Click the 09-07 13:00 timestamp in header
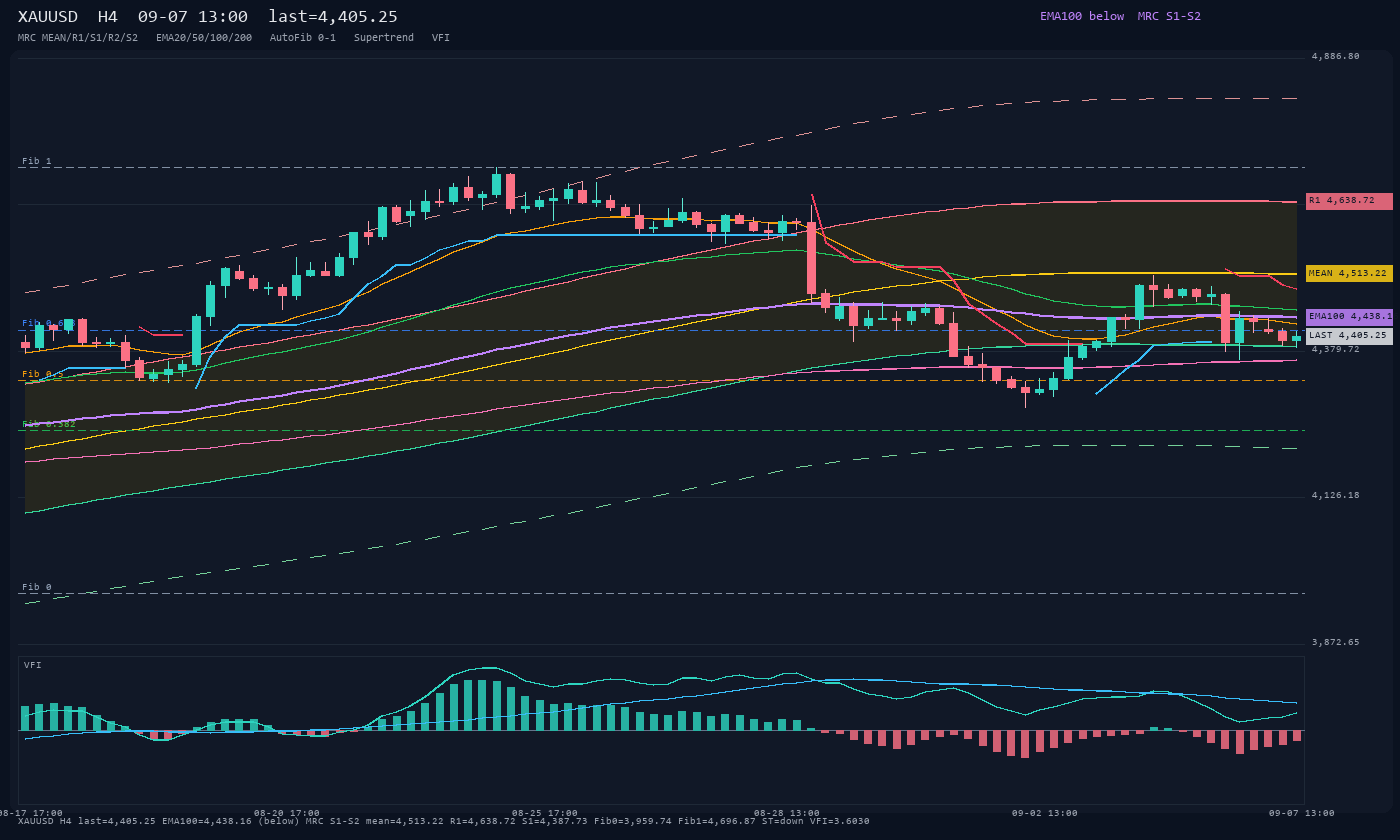The height and width of the screenshot is (840, 1400). tap(193, 17)
